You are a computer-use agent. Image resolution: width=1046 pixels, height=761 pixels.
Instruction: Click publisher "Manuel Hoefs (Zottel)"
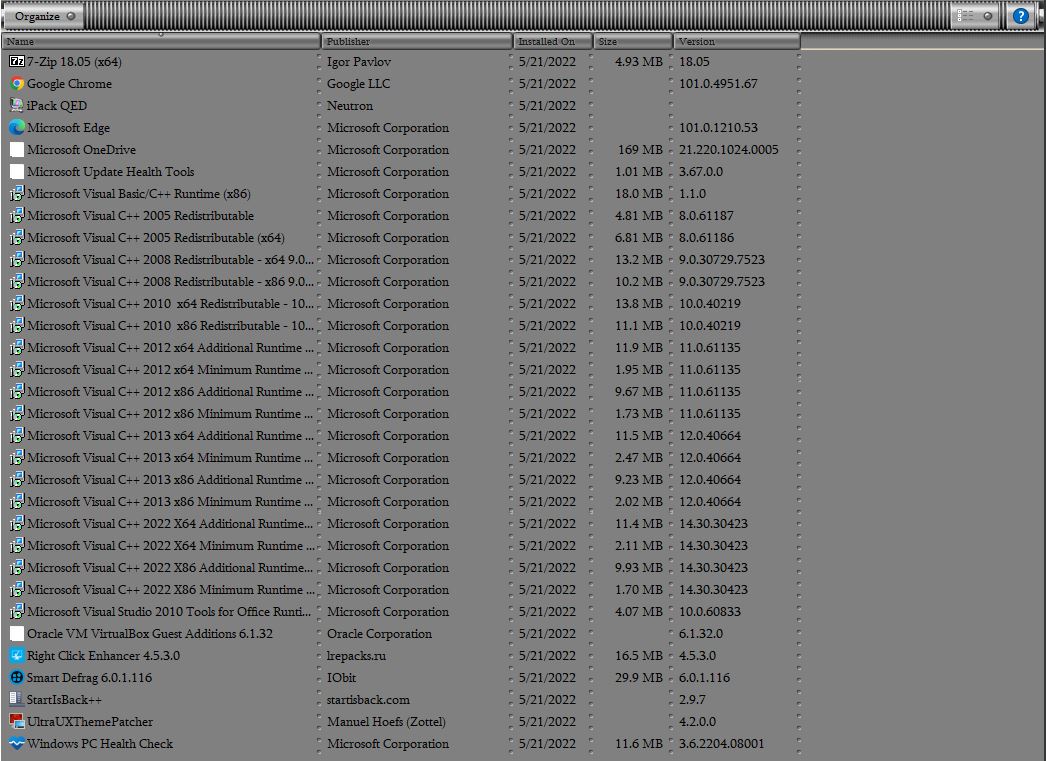coord(386,722)
